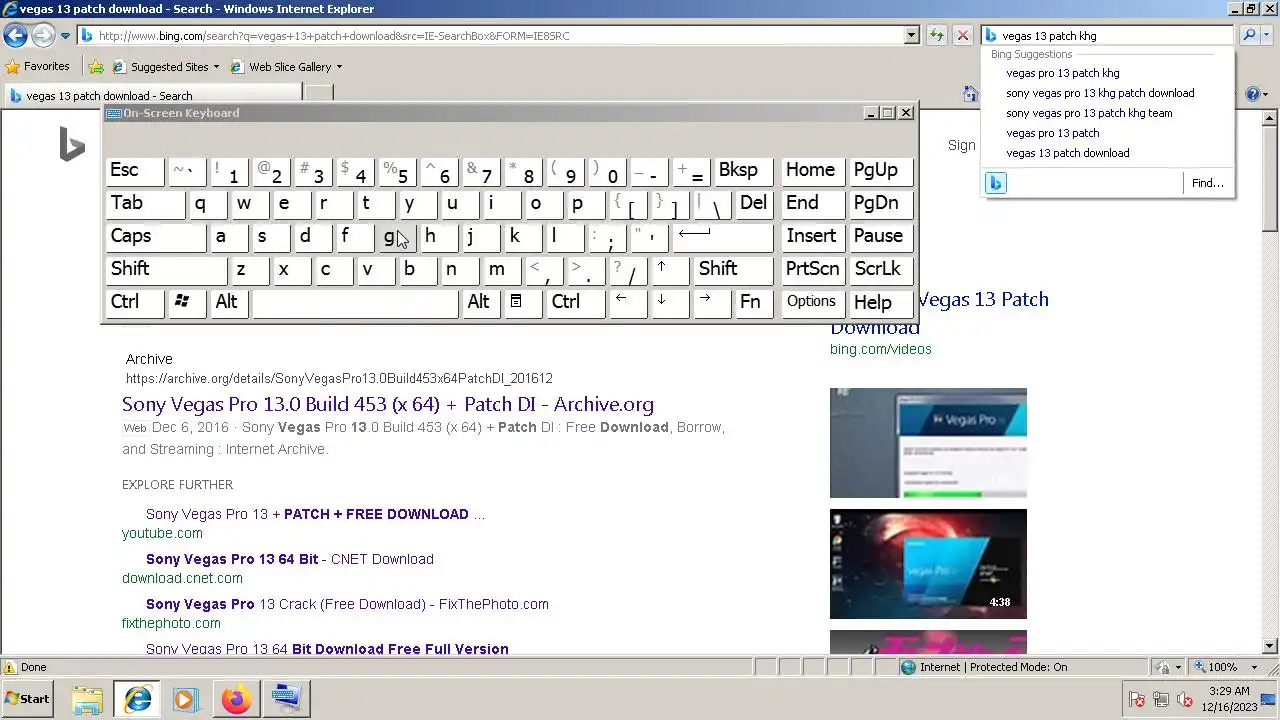The height and width of the screenshot is (720, 1280).
Task: Open 'Sony Vegas Pro 13.0 Build 453' Archive.org result
Action: [x=388, y=404]
